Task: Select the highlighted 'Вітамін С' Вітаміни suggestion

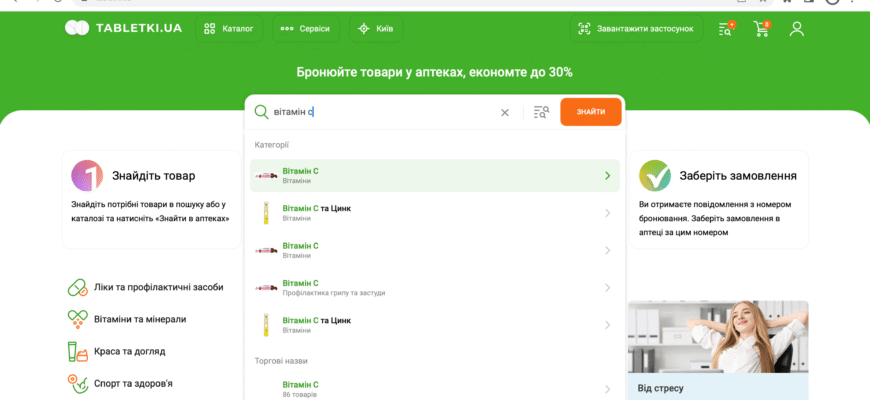Action: pos(435,175)
